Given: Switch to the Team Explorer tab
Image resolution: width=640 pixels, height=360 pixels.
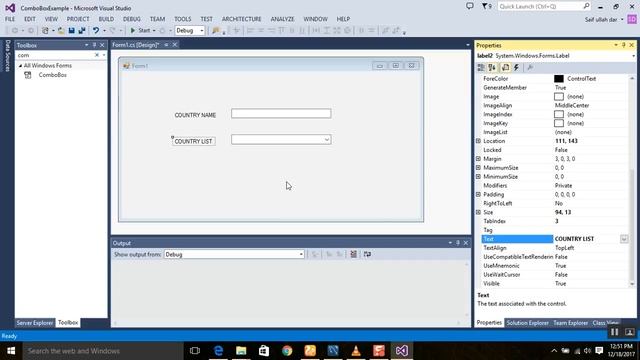Looking at the screenshot, I should point(570,323).
